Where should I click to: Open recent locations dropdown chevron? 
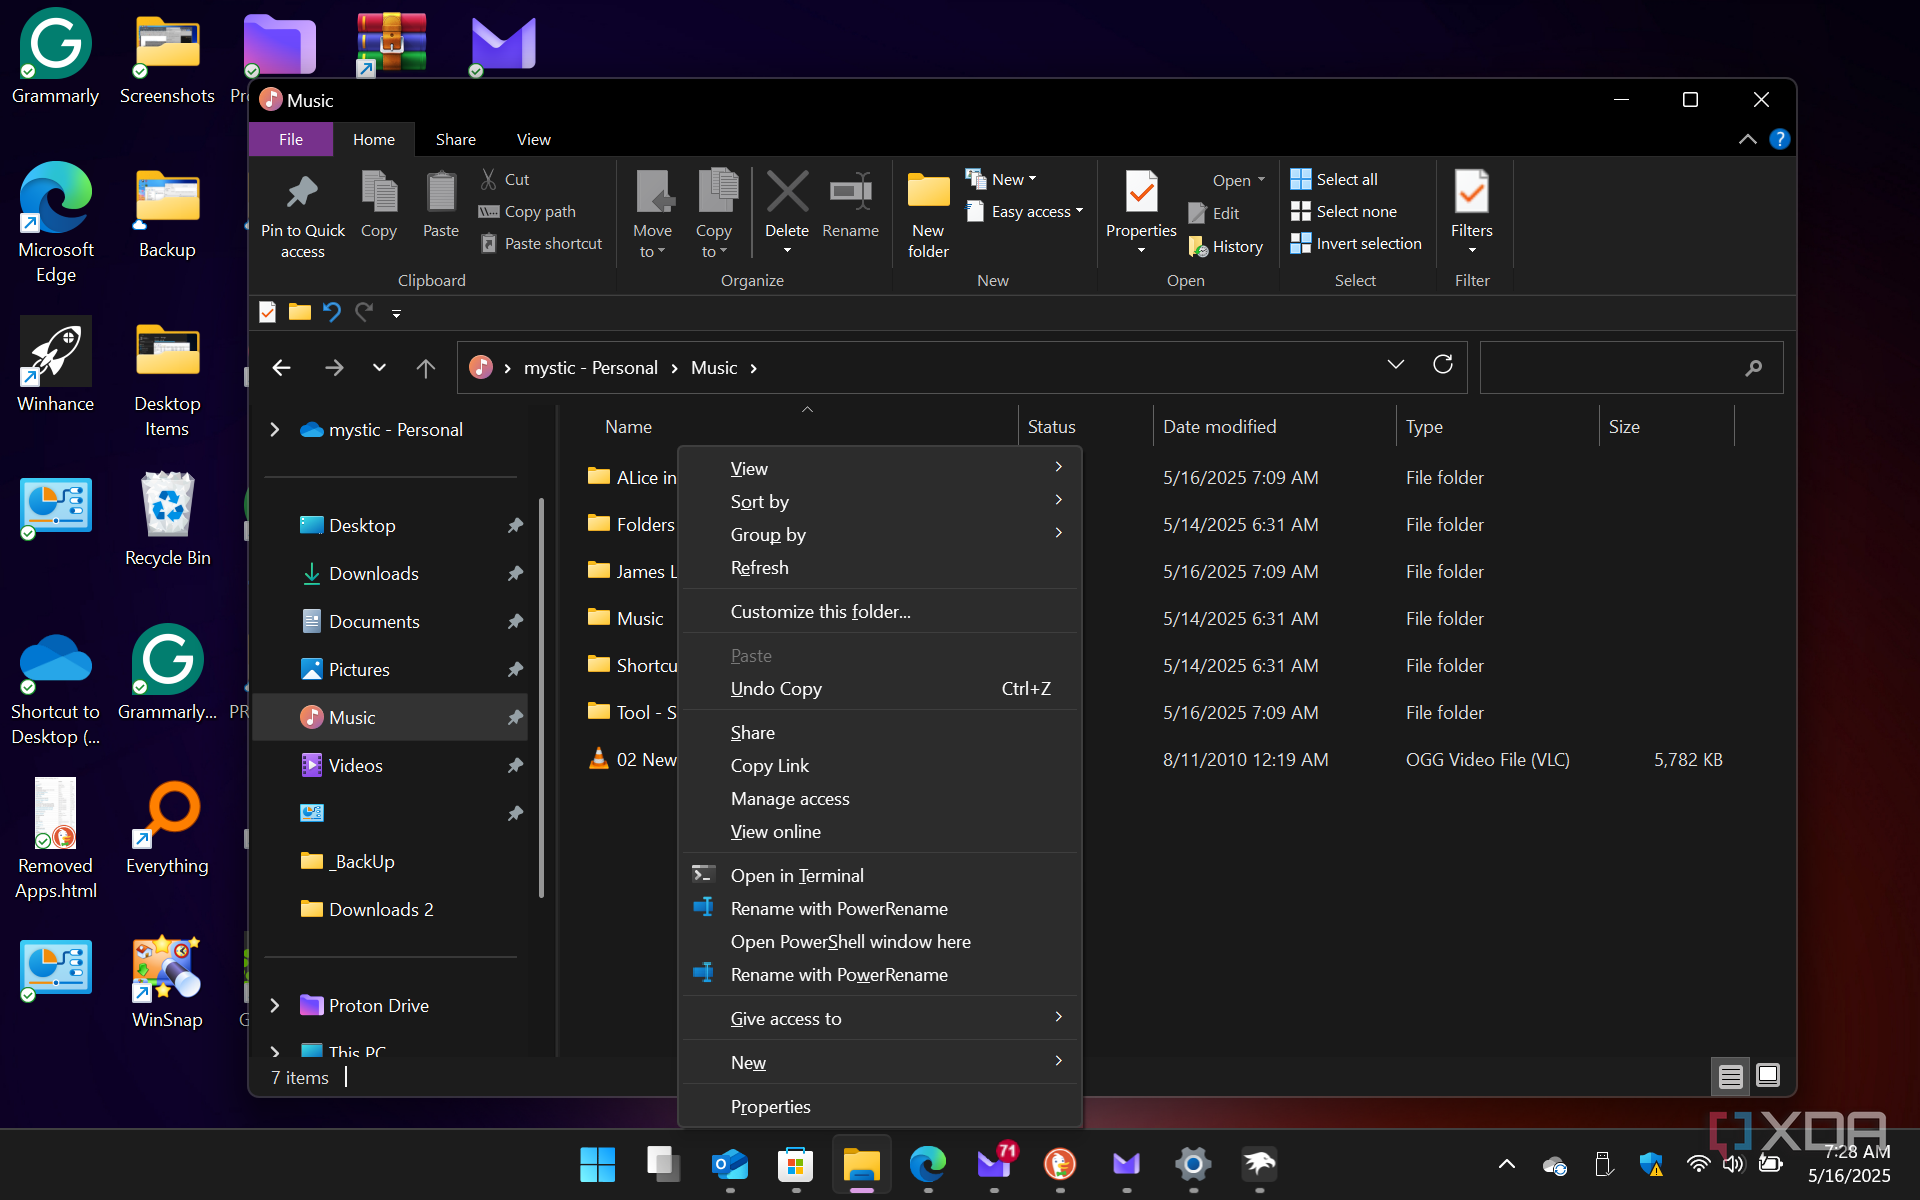pos(379,368)
